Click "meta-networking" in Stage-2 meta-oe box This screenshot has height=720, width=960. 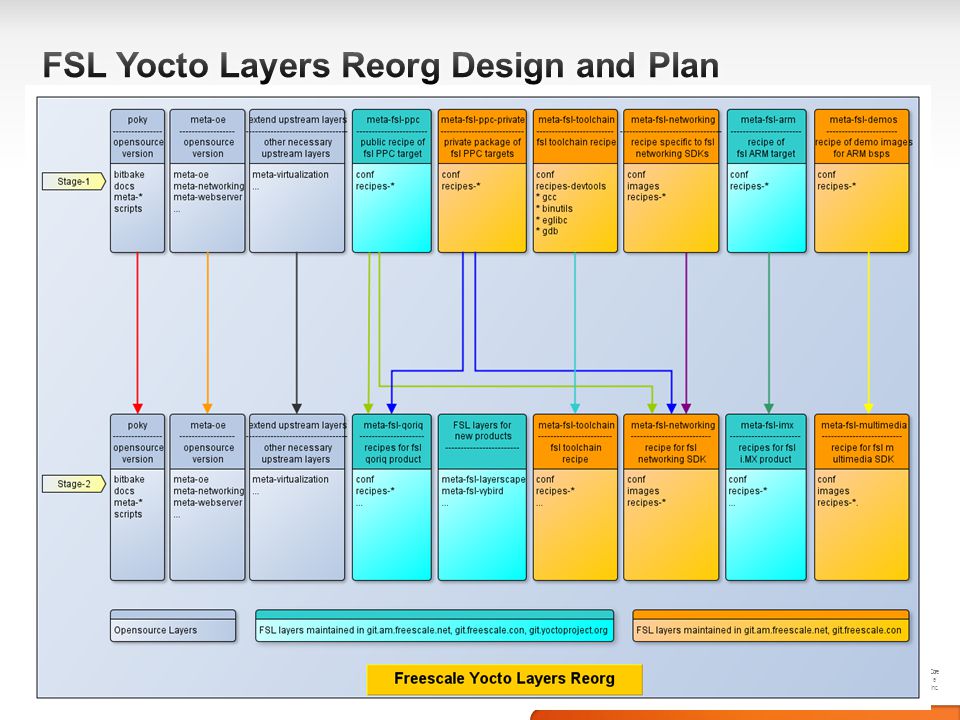point(208,491)
